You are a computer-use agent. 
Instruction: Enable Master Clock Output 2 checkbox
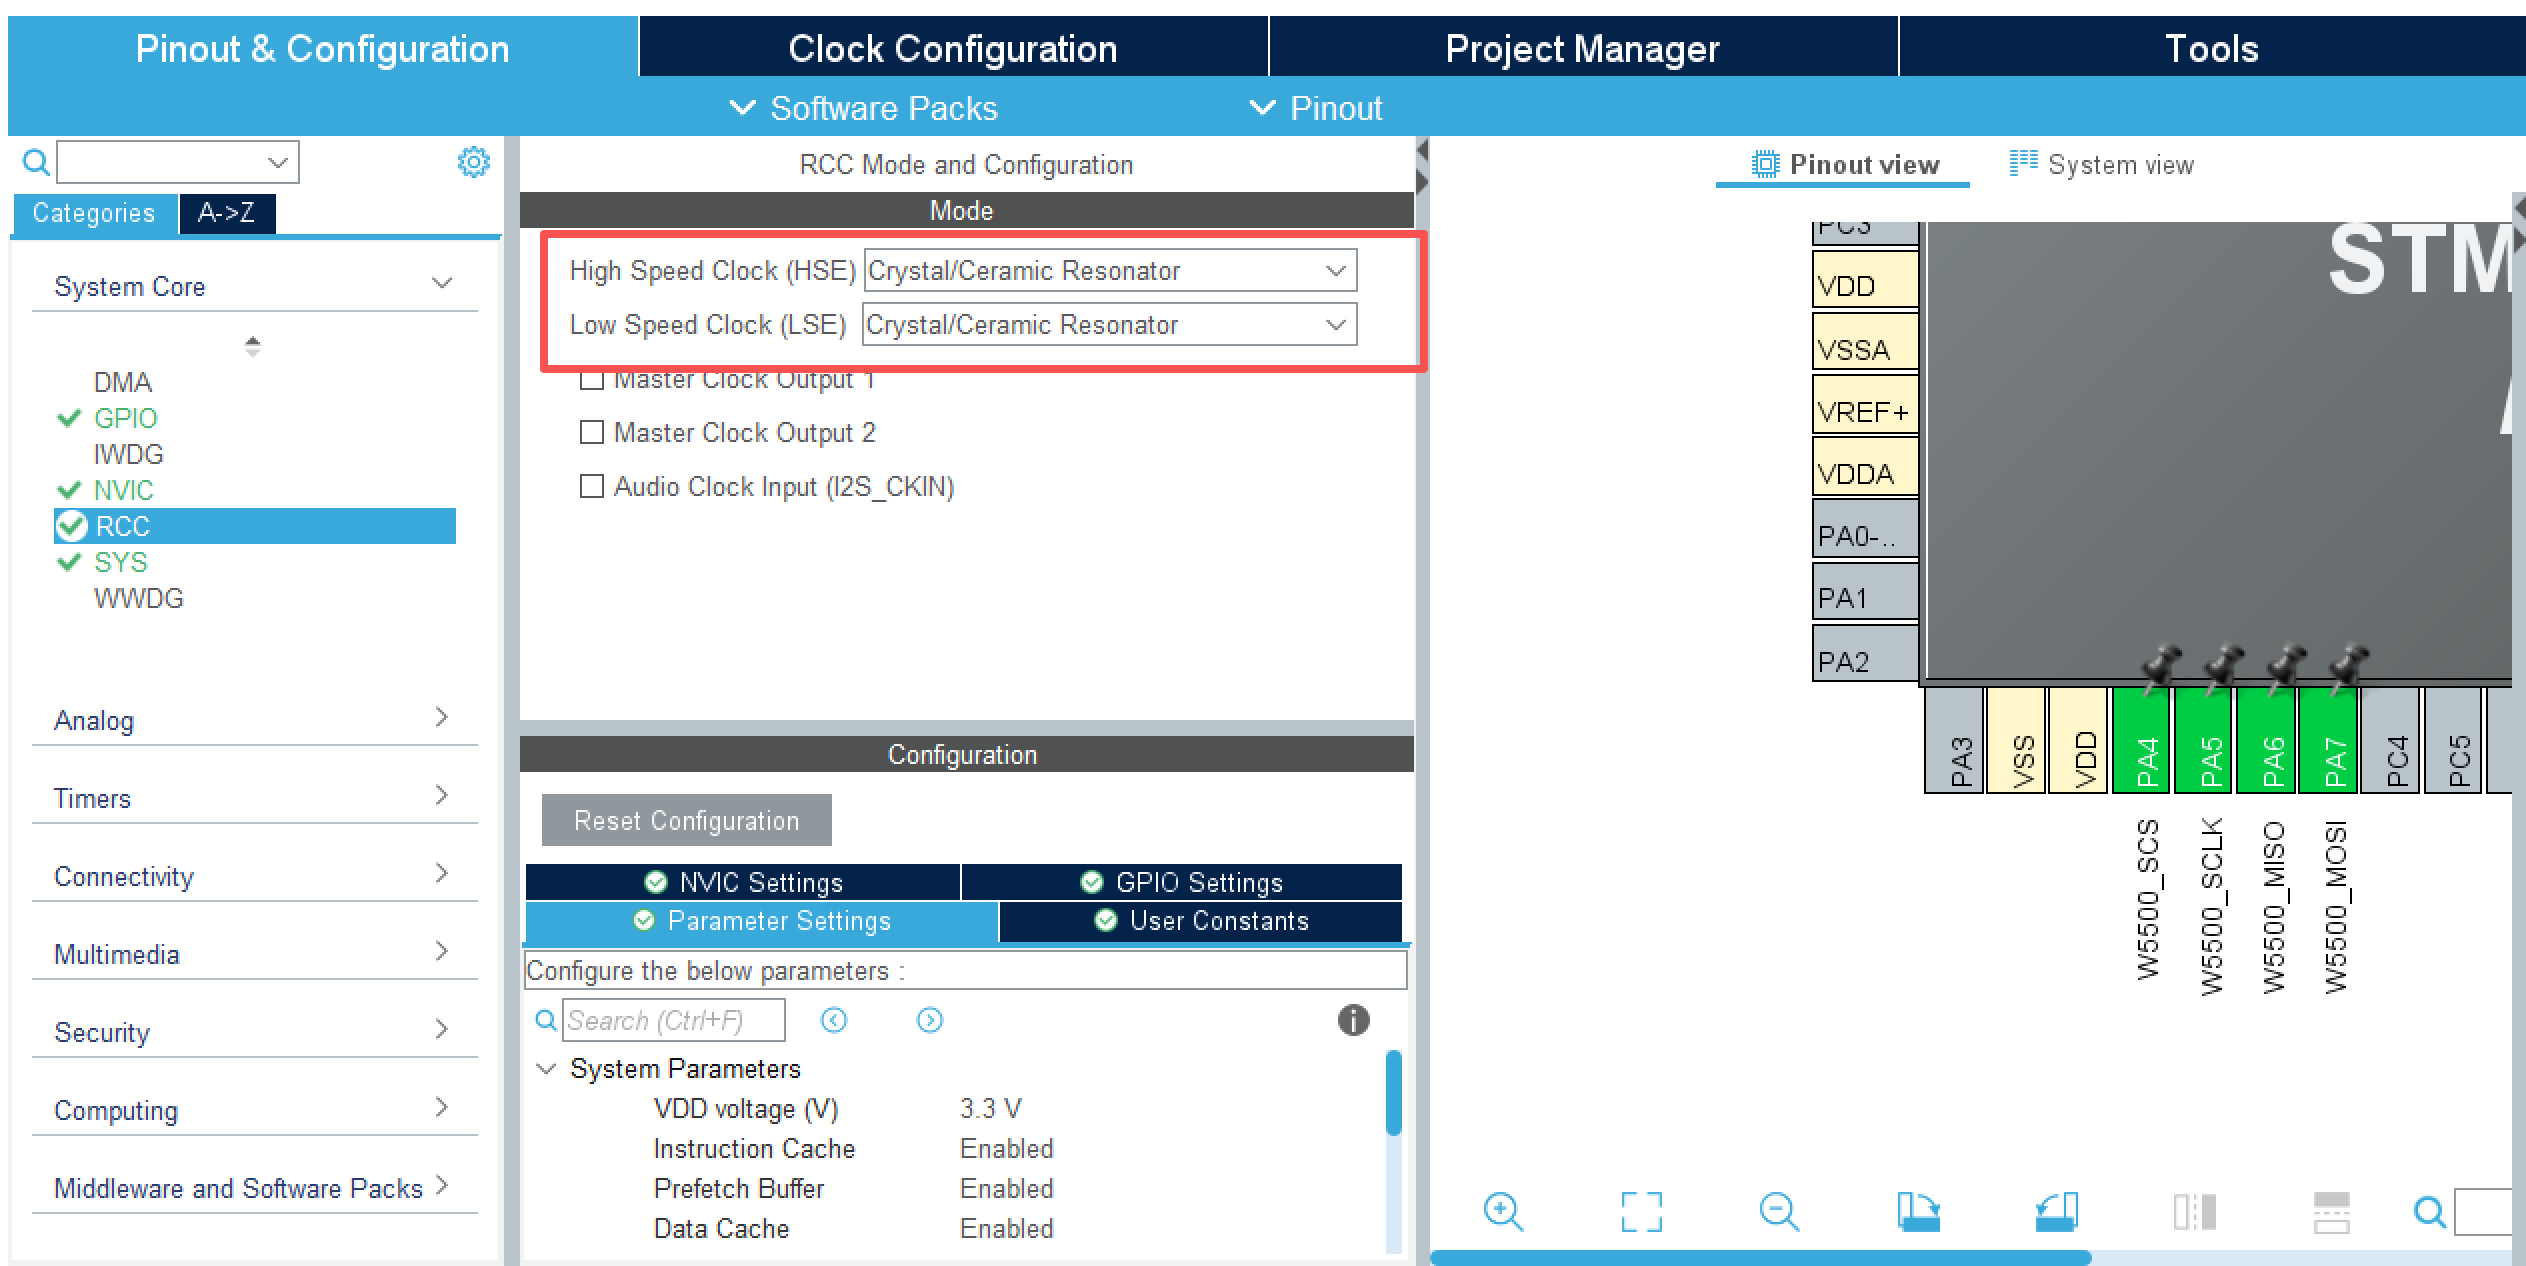click(x=592, y=432)
